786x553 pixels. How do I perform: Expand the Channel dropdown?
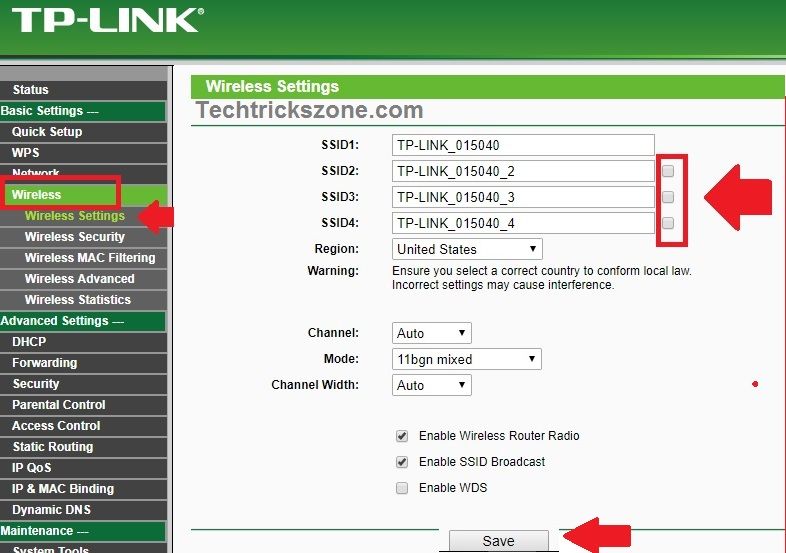[431, 333]
